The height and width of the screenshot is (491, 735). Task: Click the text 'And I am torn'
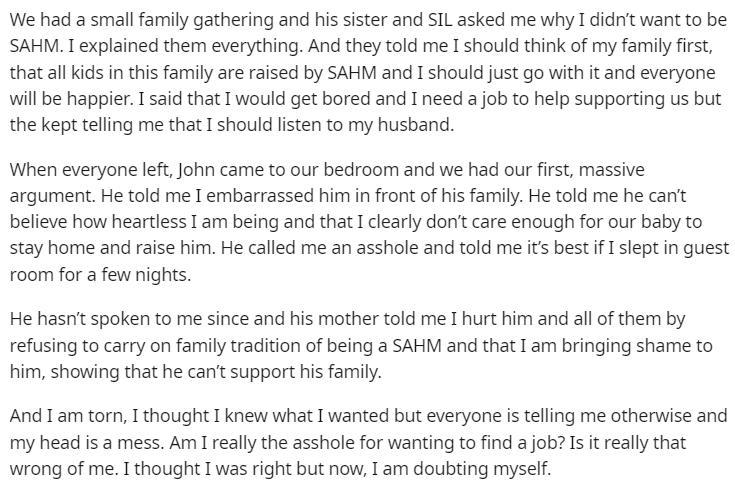68,416
